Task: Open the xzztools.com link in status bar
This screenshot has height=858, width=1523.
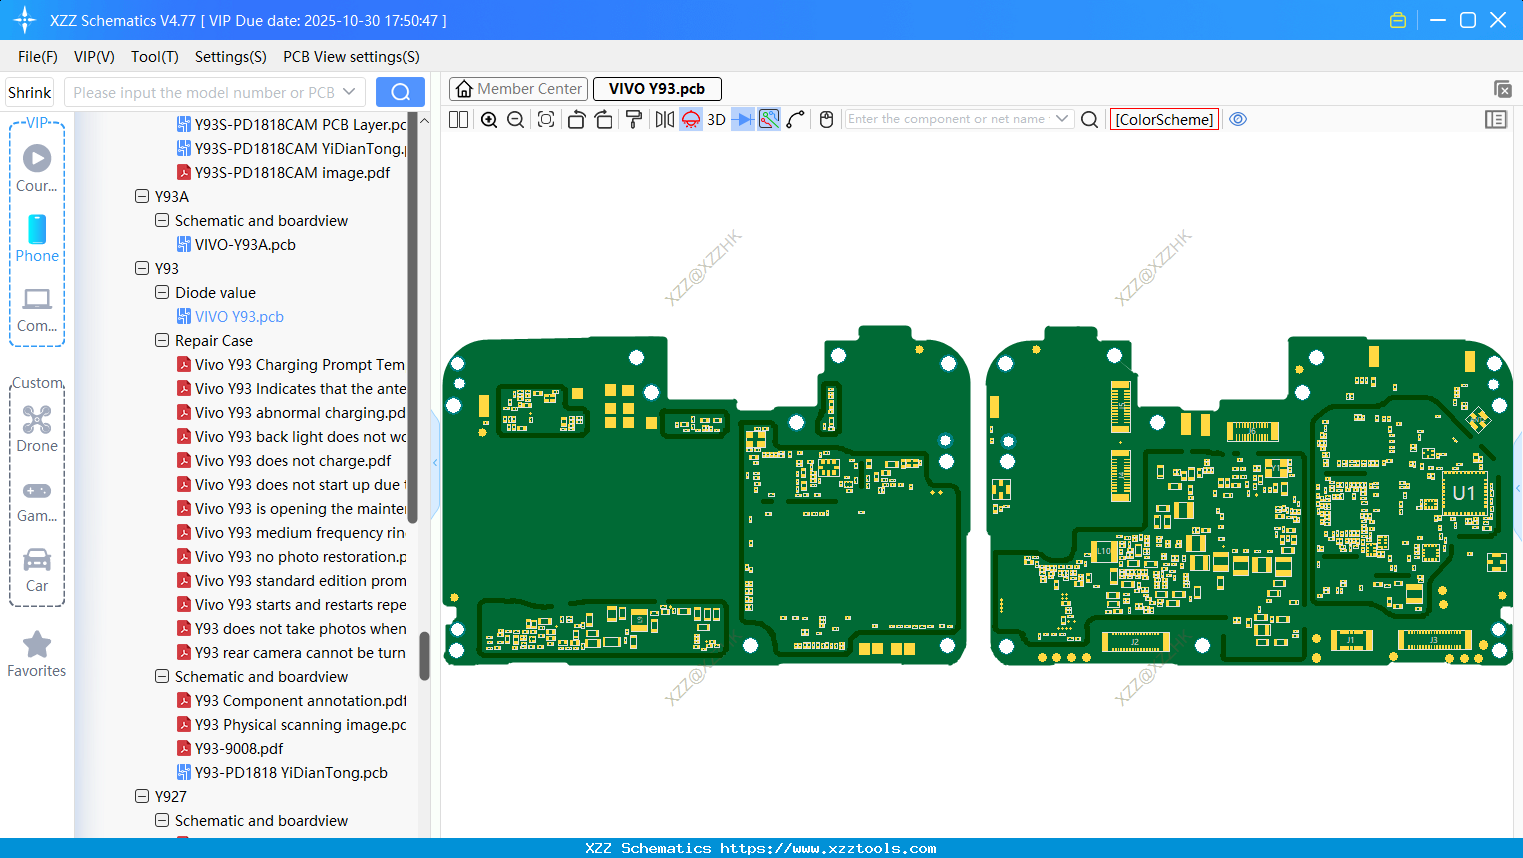Action: (x=828, y=848)
